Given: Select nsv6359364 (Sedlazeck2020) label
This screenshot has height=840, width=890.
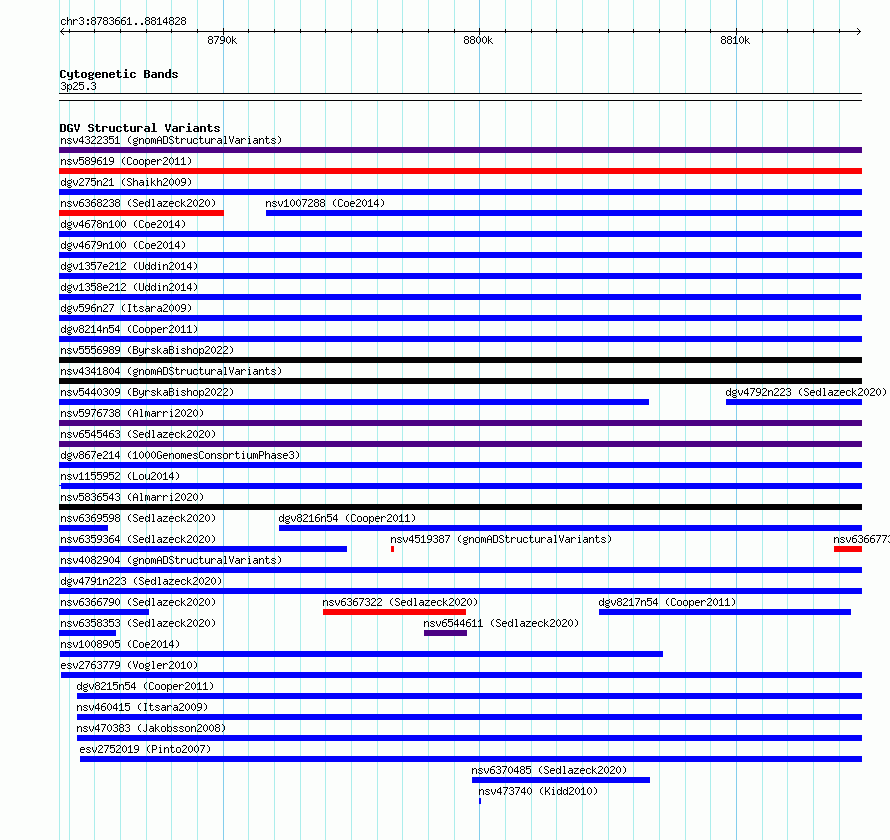Looking at the screenshot, I should click(138, 539).
